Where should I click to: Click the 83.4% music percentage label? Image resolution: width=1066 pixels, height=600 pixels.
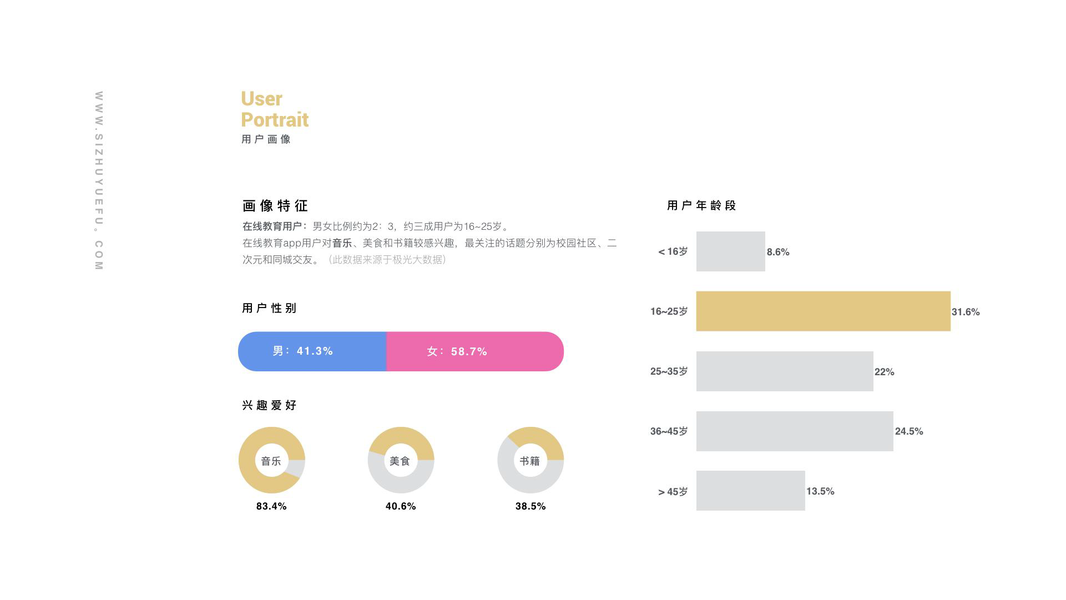click(271, 507)
